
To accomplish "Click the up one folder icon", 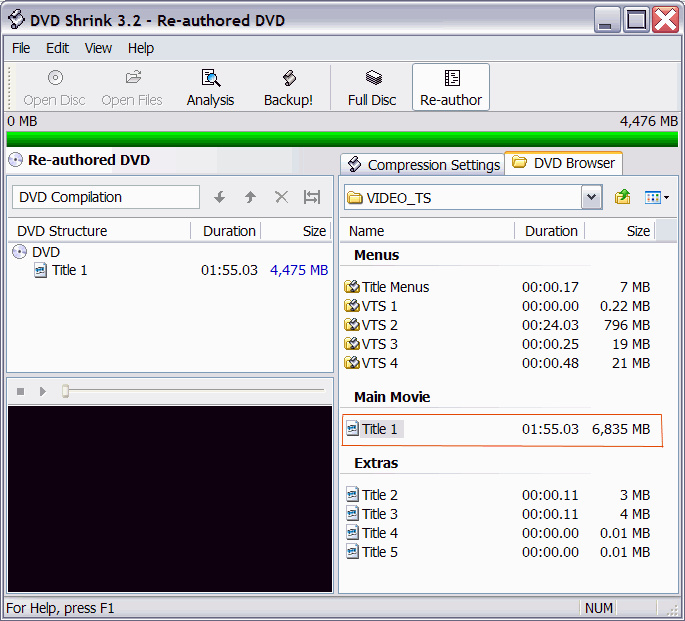I will click(623, 197).
